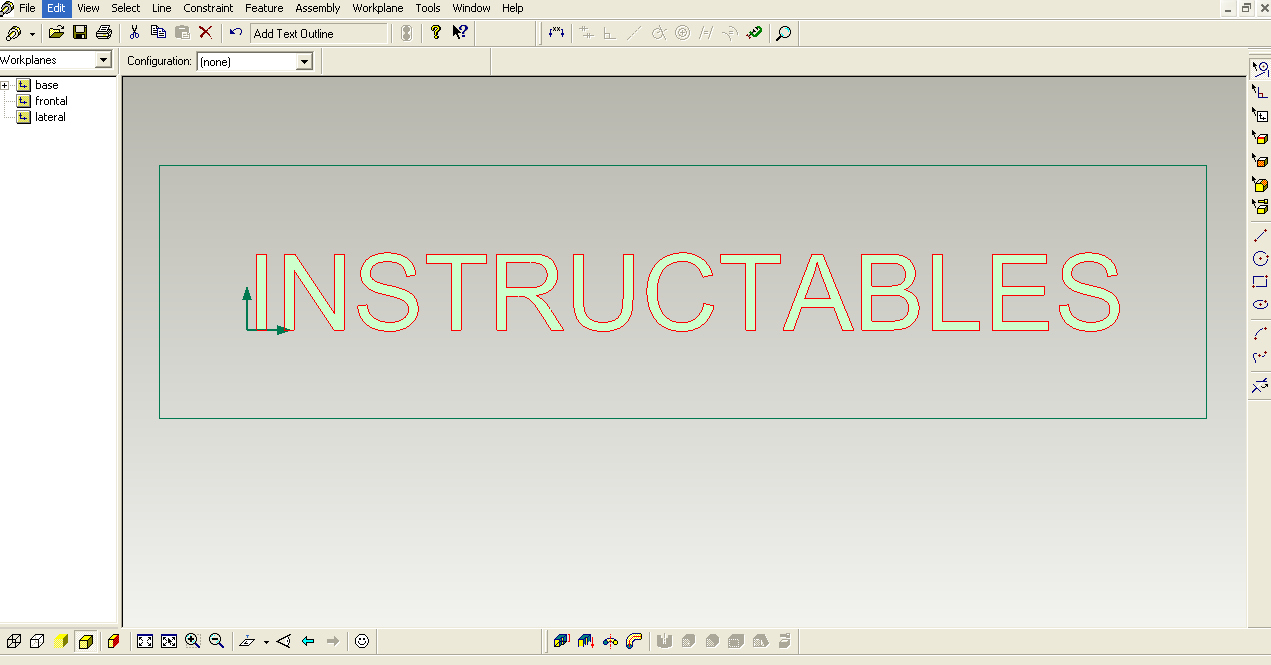Viewport: 1271px width, 665px height.
Task: Click the yellow question mark Help icon
Action: coord(436,33)
